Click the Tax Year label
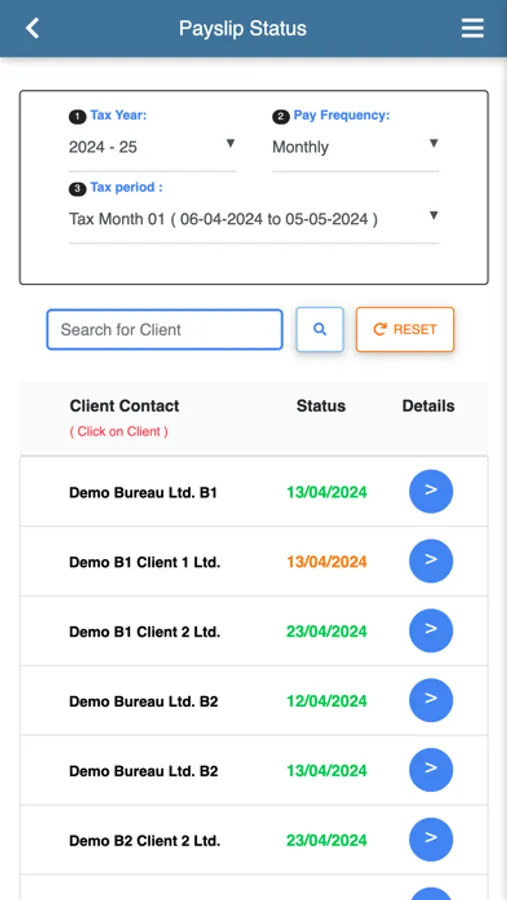 [118, 115]
